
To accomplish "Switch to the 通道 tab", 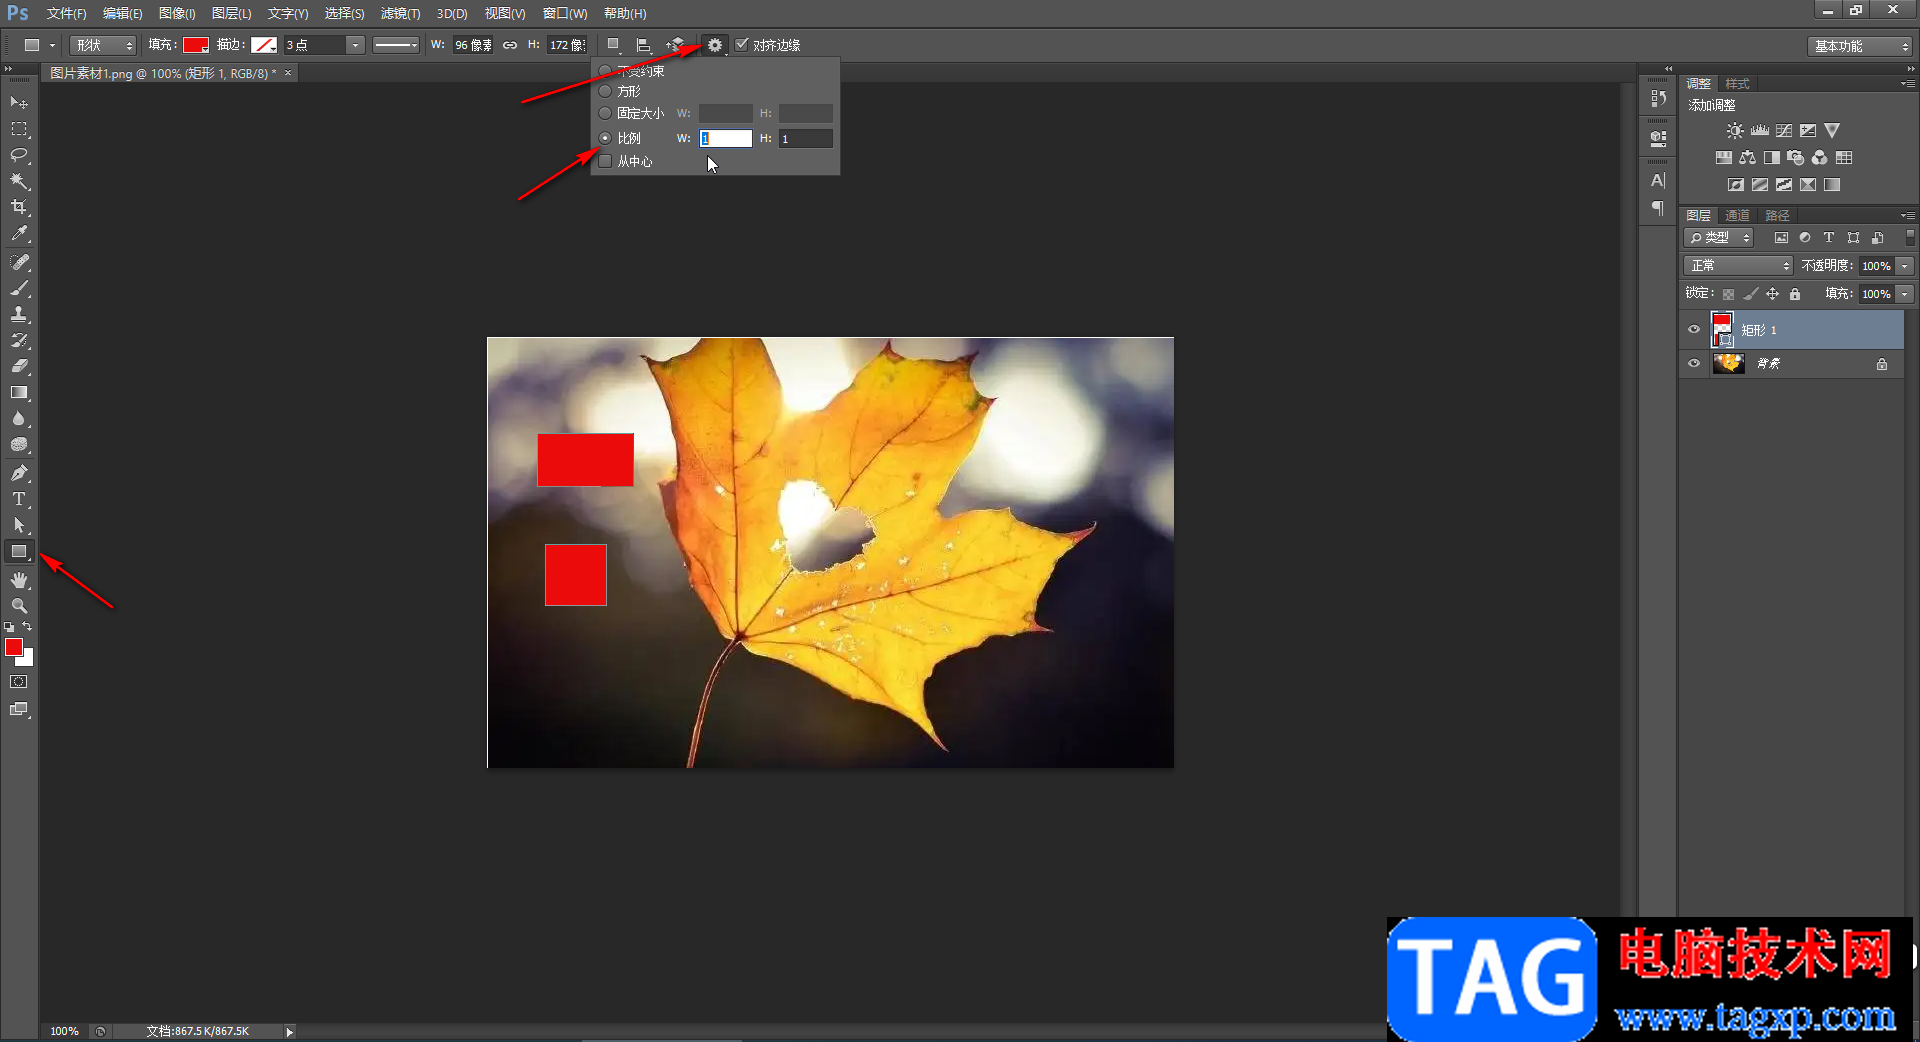I will (x=1738, y=215).
